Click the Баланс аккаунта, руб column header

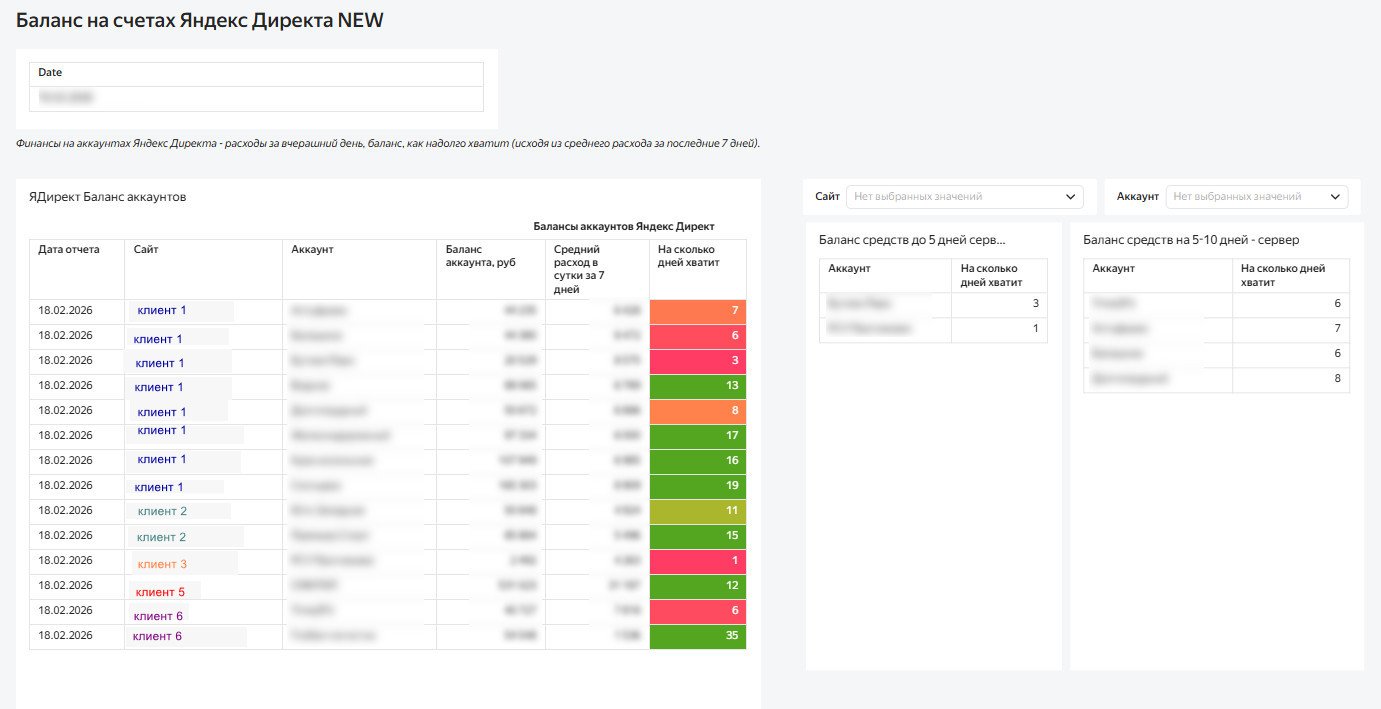tap(491, 269)
